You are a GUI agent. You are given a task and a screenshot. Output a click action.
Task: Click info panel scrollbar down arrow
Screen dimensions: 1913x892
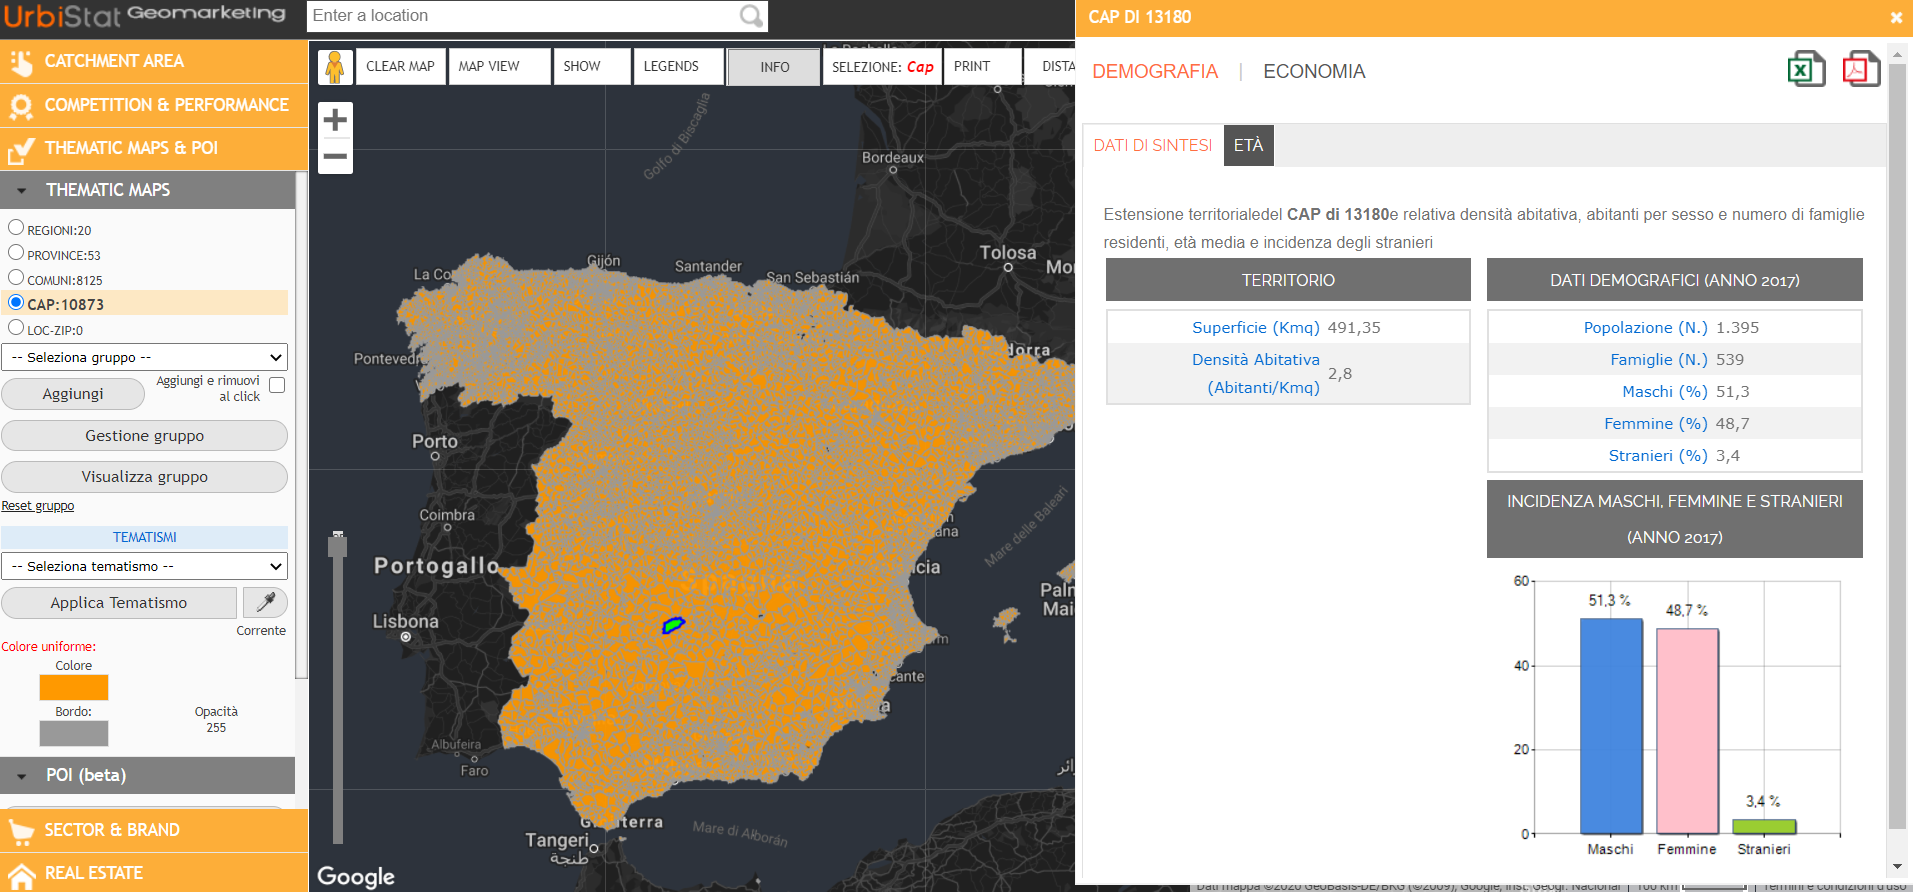1897,867
